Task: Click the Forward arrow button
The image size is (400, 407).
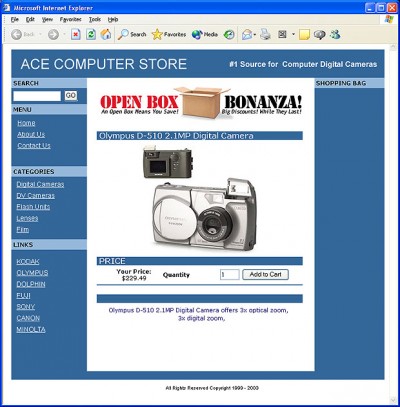Action: pos(53,34)
